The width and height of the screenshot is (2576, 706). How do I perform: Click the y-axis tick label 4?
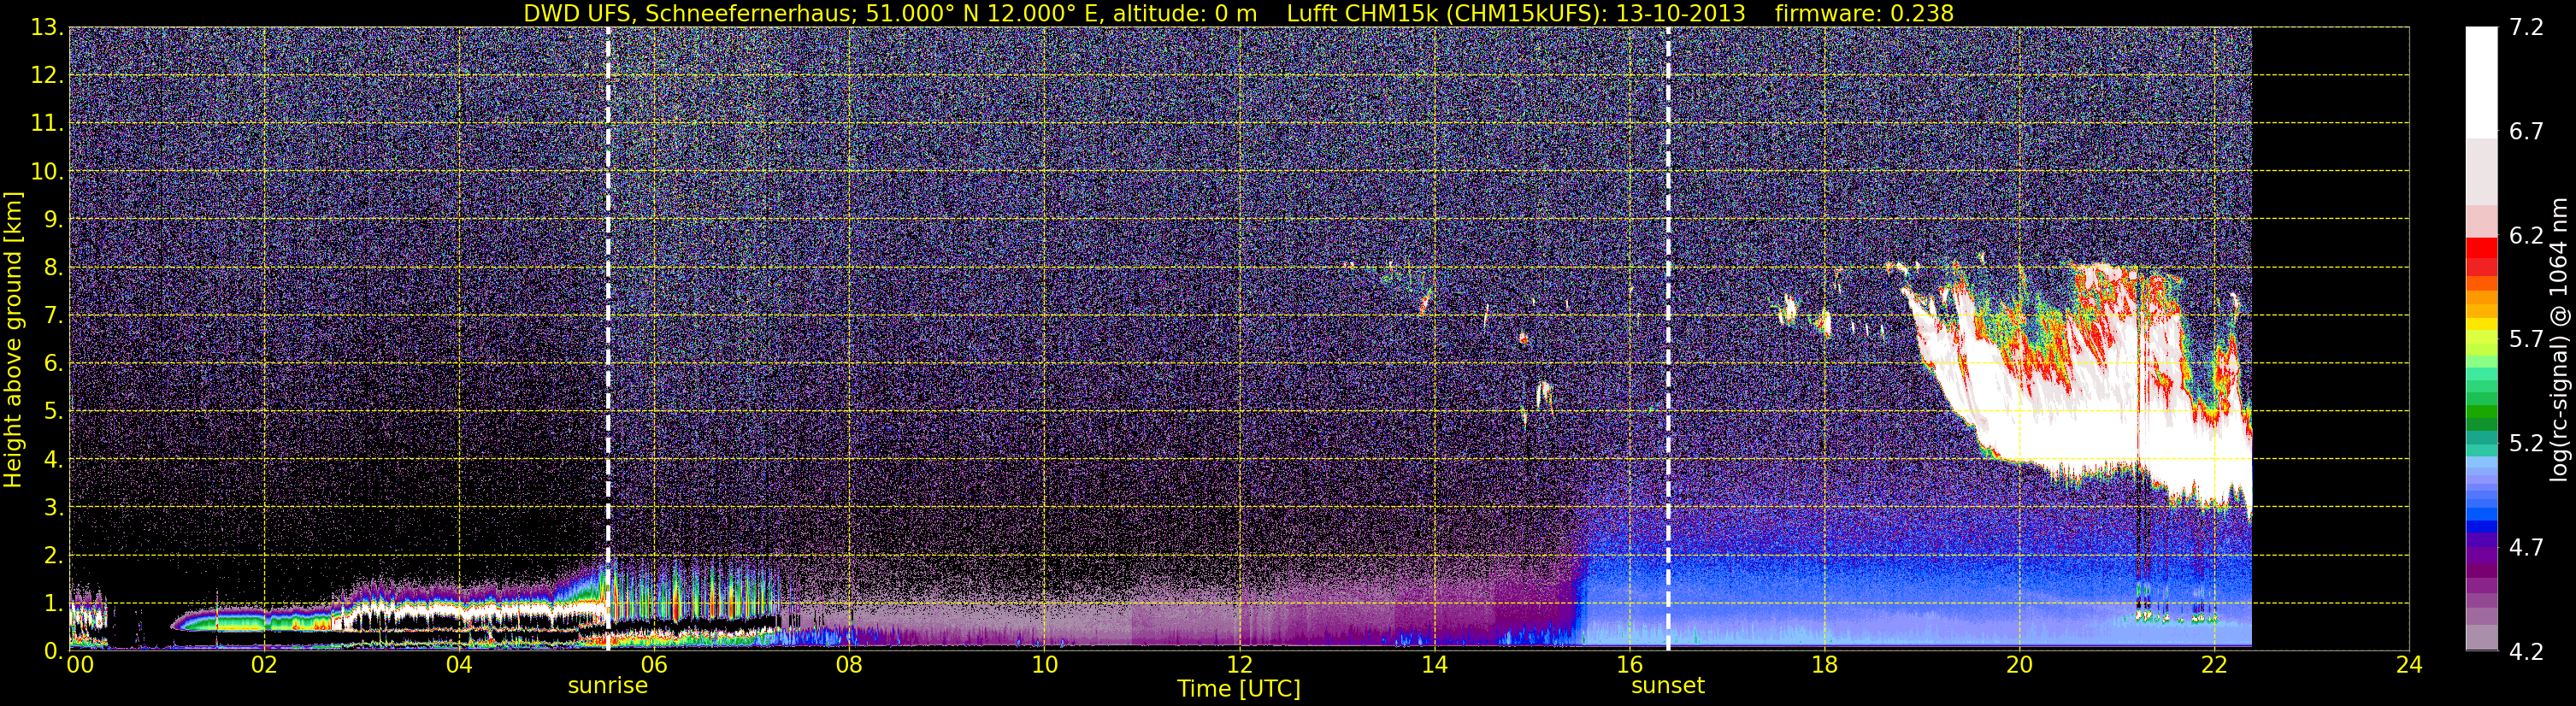coord(54,459)
